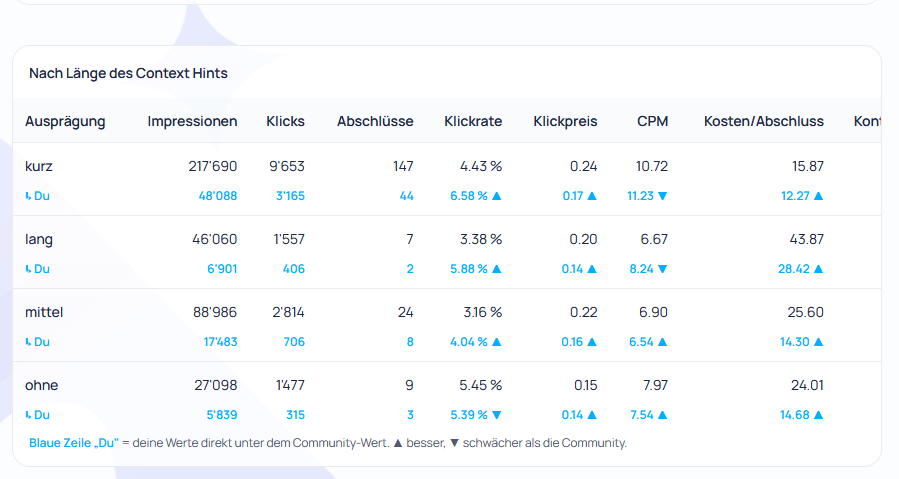Click the cost per conversion 25.60
Screen dimensions: 899x479
[x=806, y=312]
